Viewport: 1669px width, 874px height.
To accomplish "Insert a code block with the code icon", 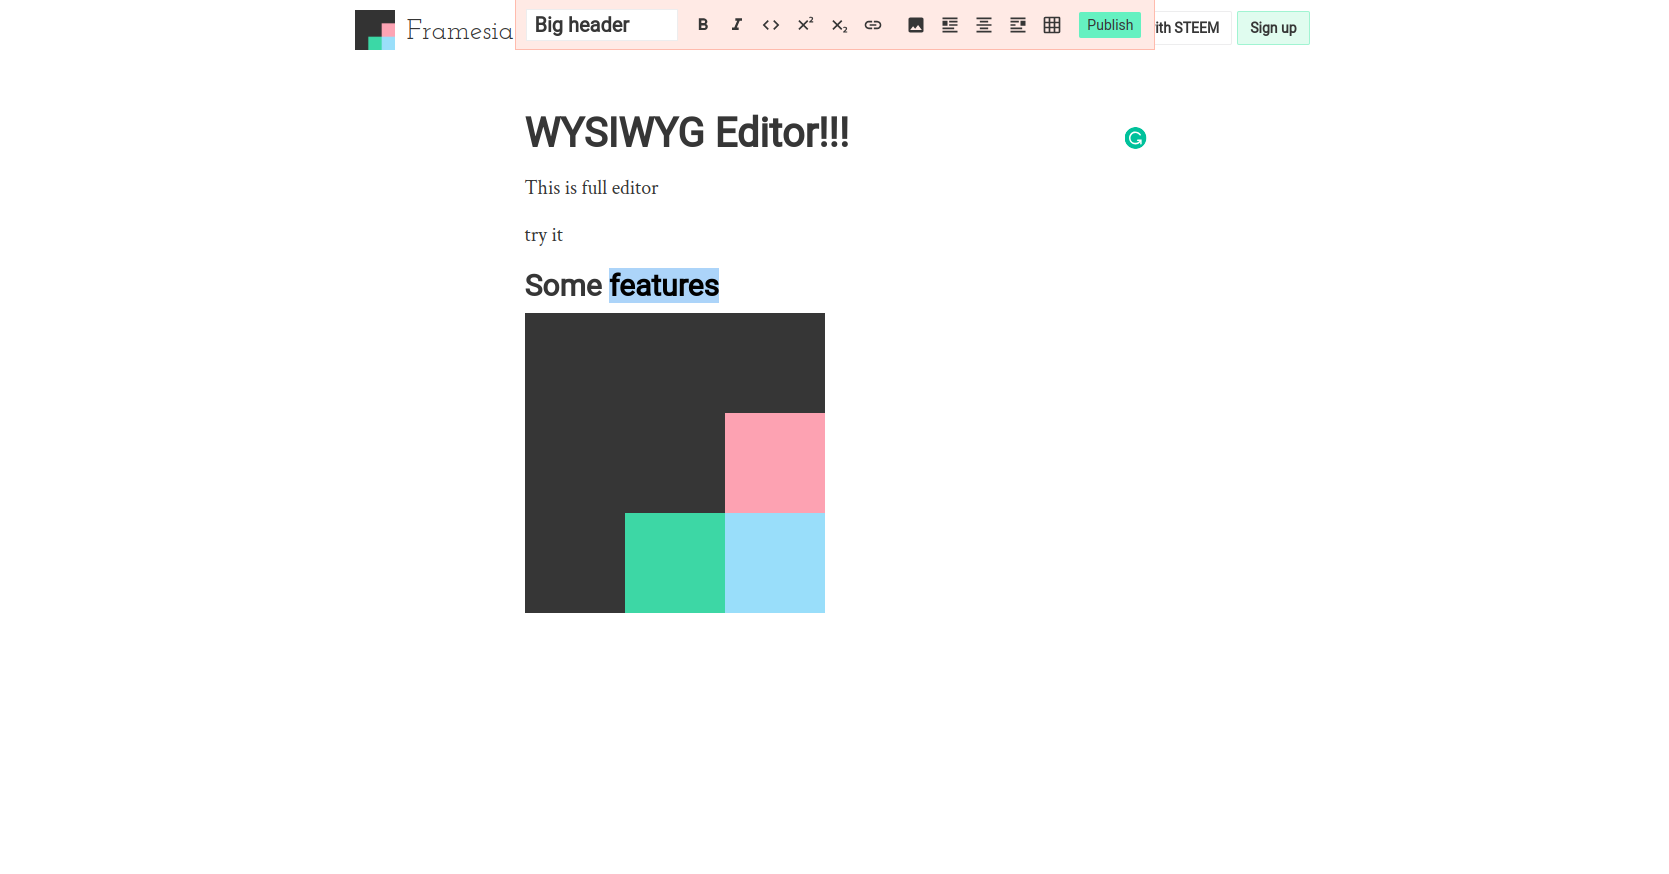I will click(x=771, y=25).
